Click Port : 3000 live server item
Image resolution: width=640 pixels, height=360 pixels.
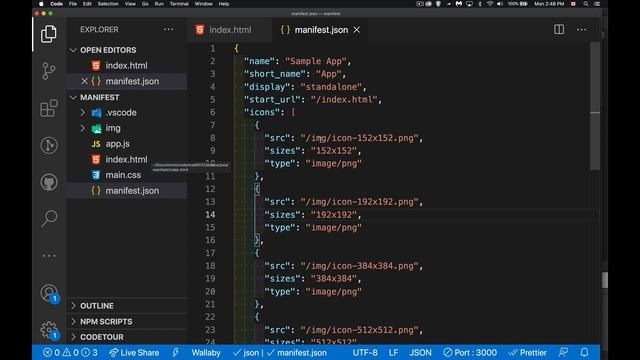470,353
